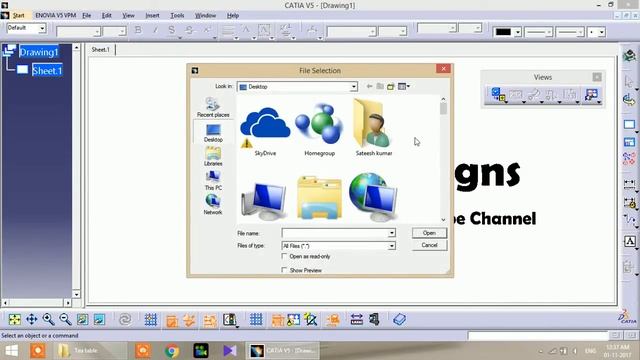This screenshot has height=360, width=640.
Task: Click Up One Level folder icon in dialog
Action: tap(380, 86)
